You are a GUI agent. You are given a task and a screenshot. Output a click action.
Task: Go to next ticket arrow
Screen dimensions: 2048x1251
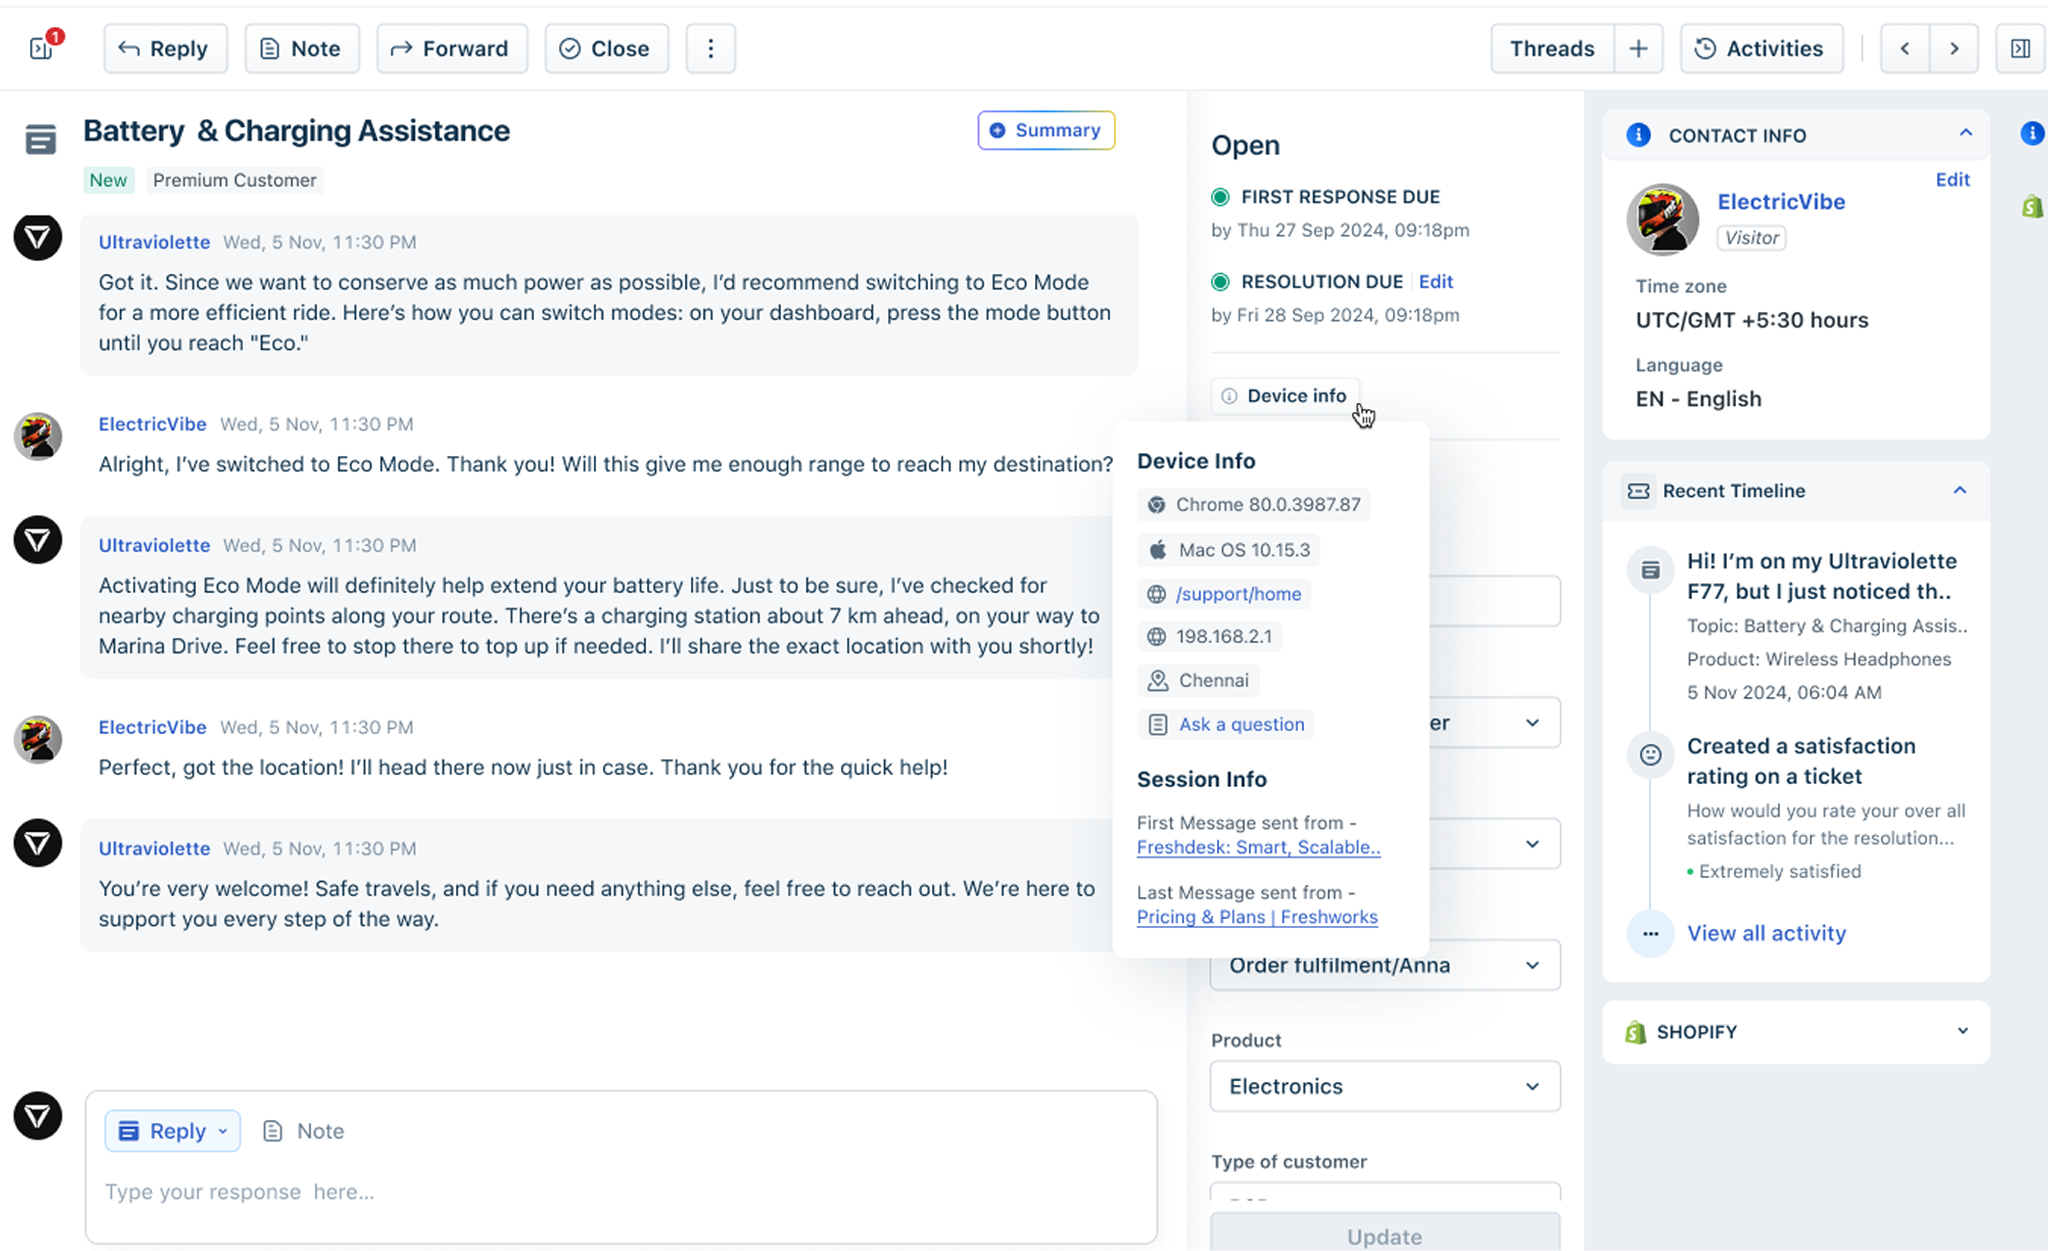pos(1954,48)
